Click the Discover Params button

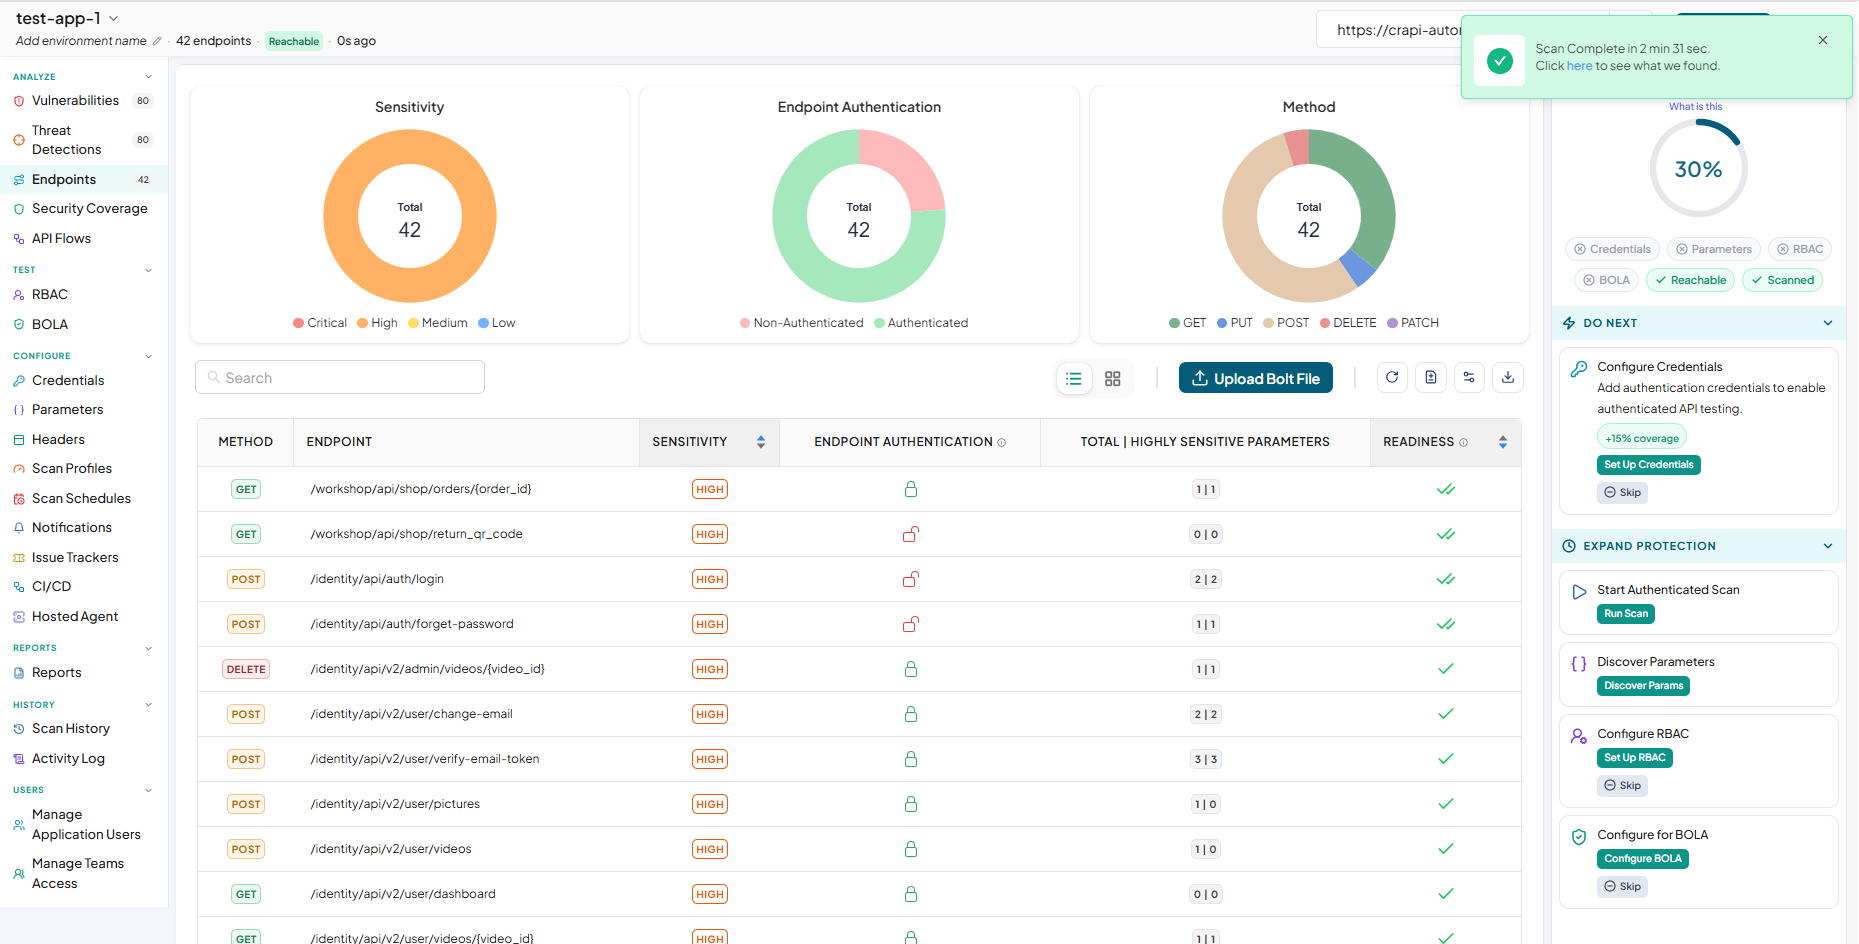click(1644, 686)
